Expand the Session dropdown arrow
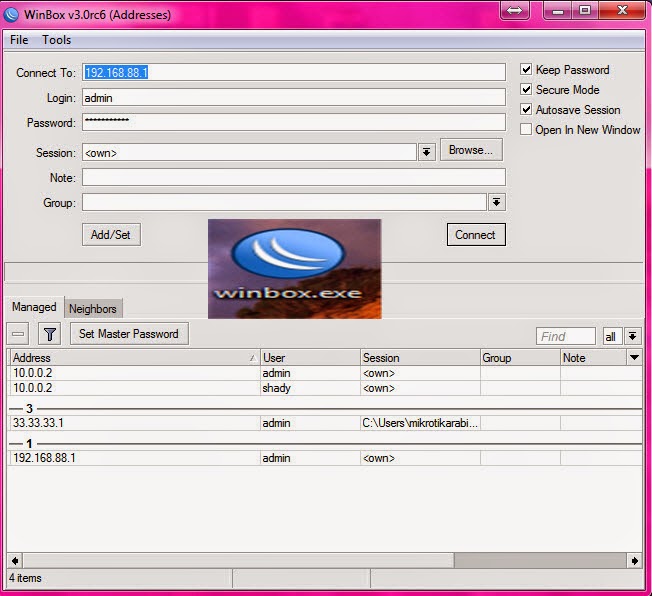 coord(426,152)
